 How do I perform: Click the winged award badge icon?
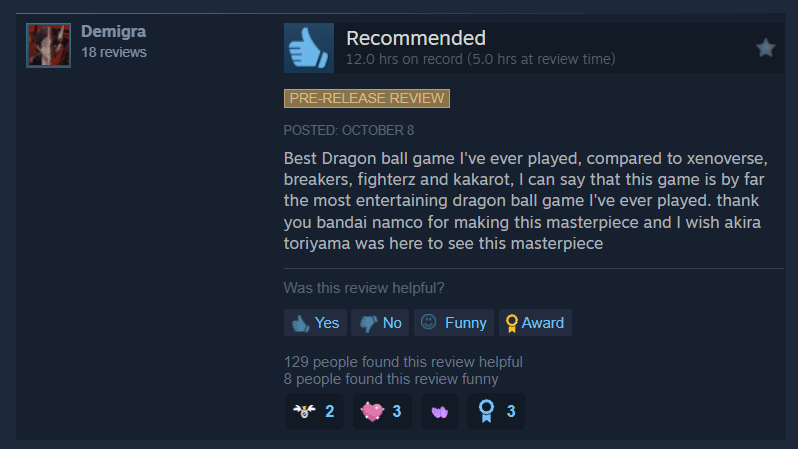304,411
